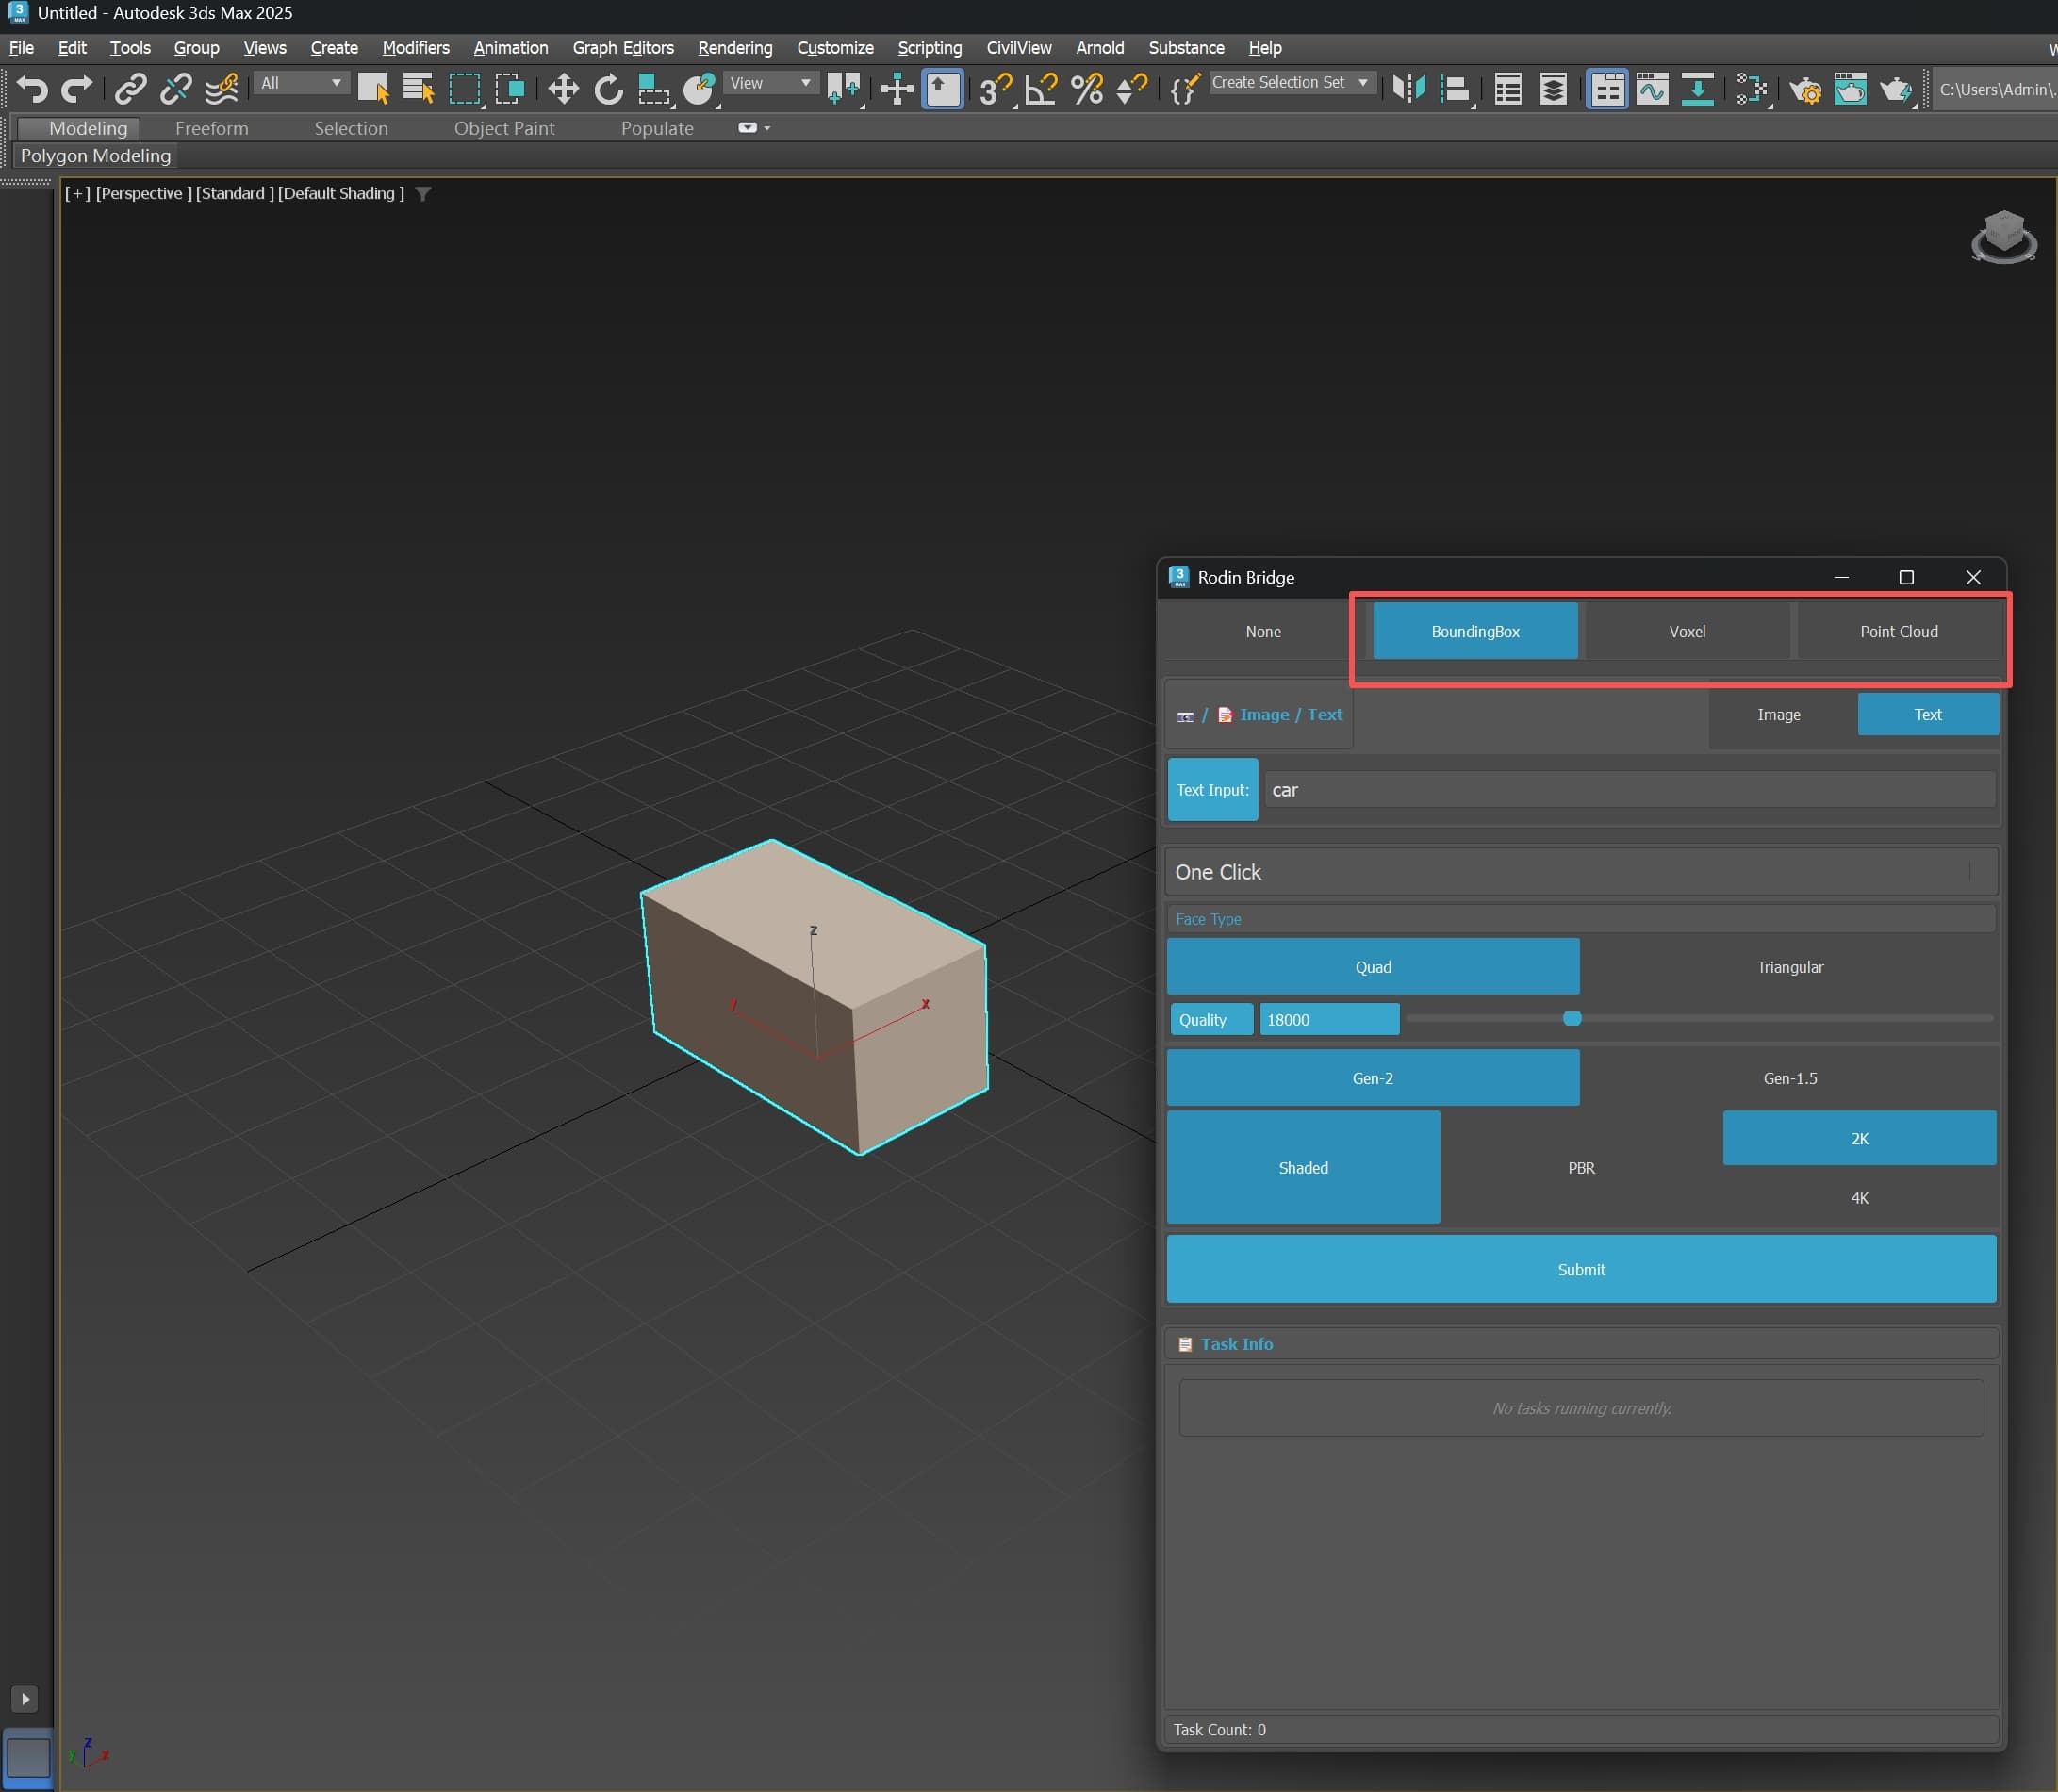The height and width of the screenshot is (1792, 2058).
Task: Toggle Percent Snap
Action: (1087, 89)
